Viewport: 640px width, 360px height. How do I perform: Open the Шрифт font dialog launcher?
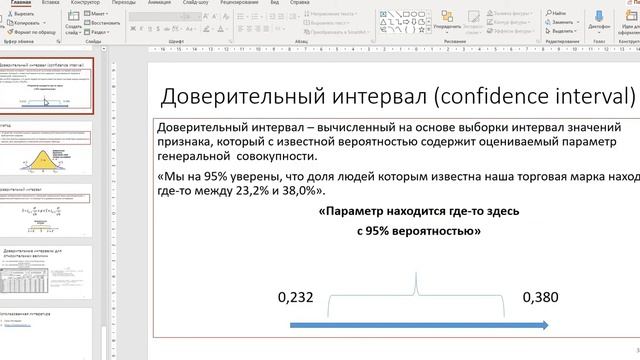[231, 42]
